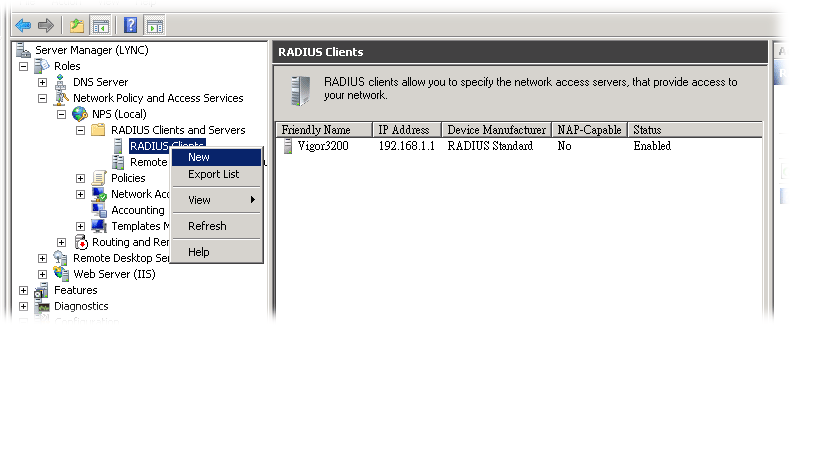Click the Accounting node in the tree

pyautogui.click(x=137, y=210)
